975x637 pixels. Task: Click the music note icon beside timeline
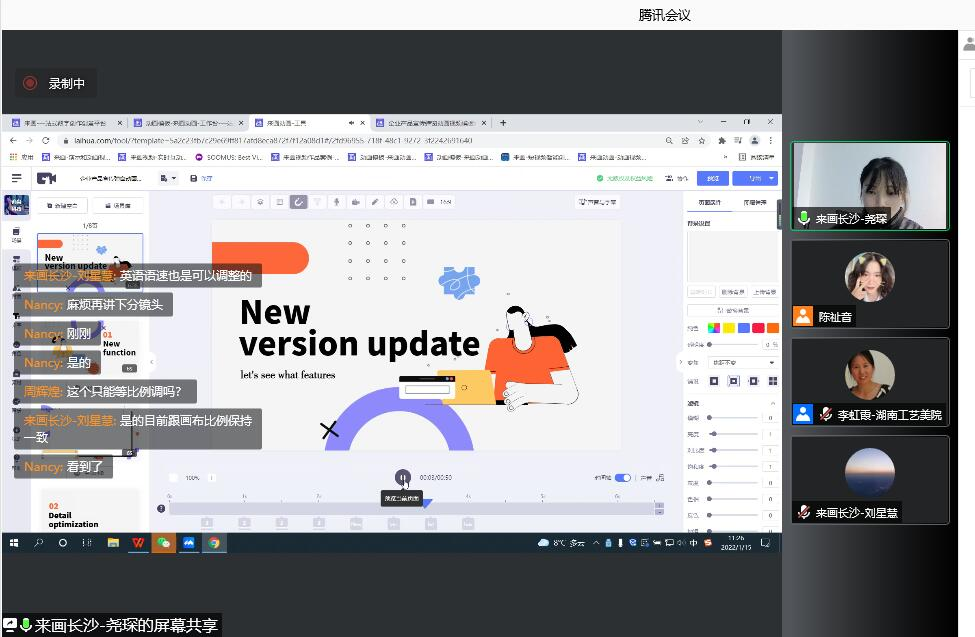[661, 478]
